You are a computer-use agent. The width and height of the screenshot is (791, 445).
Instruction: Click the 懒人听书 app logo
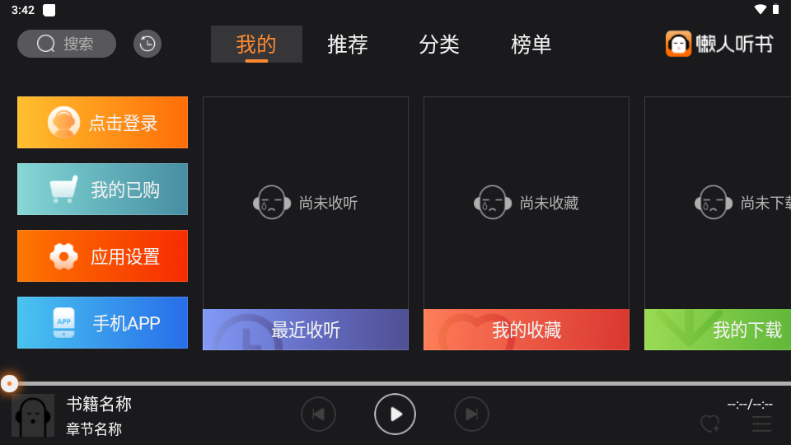pyautogui.click(x=719, y=44)
